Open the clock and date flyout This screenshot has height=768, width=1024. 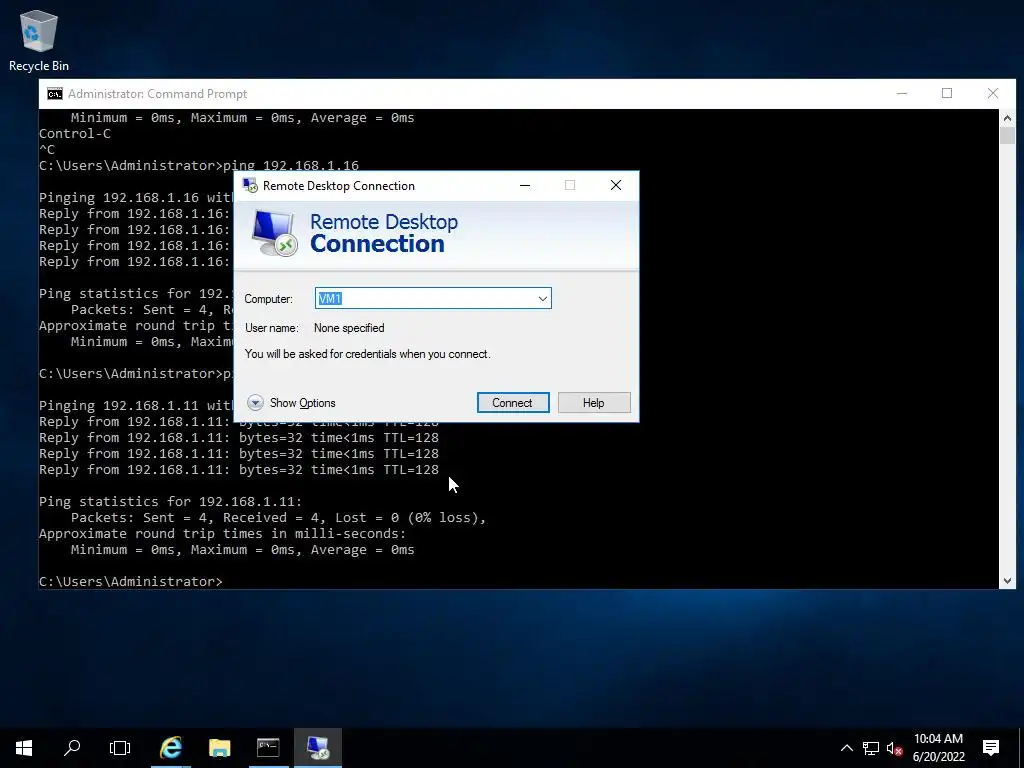click(938, 748)
